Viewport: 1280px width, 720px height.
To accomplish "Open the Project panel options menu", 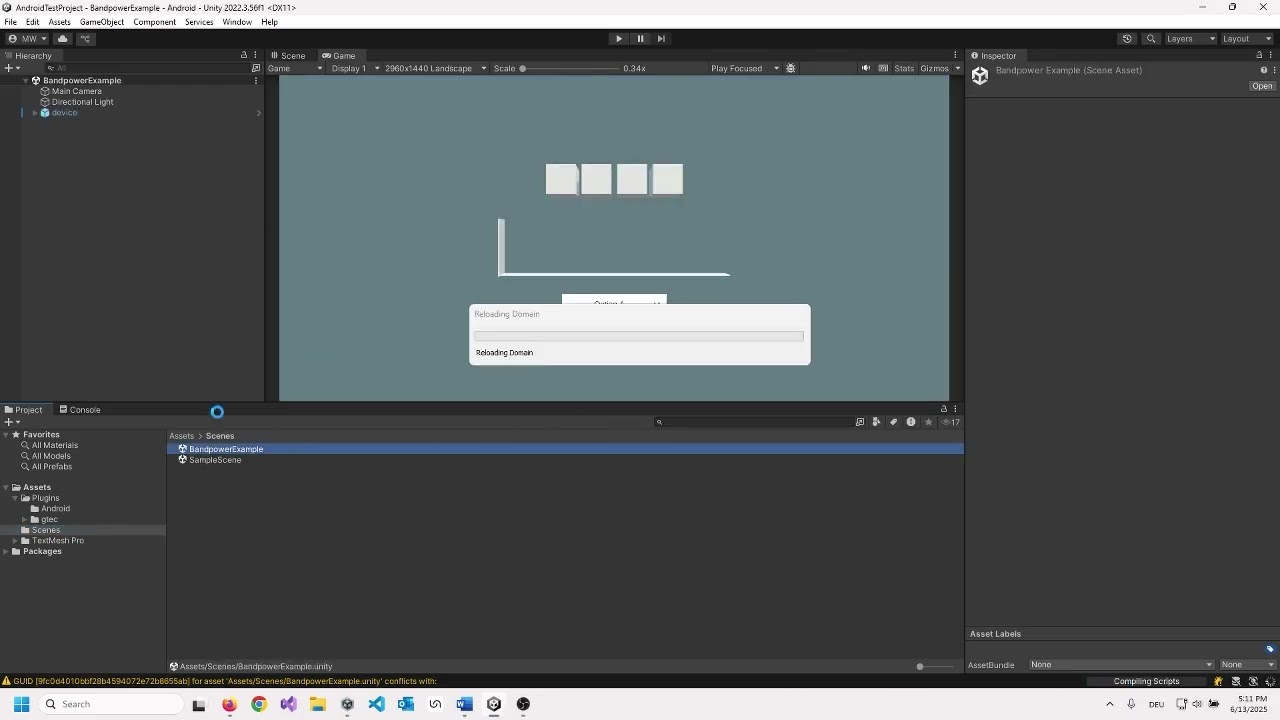I will coord(955,409).
